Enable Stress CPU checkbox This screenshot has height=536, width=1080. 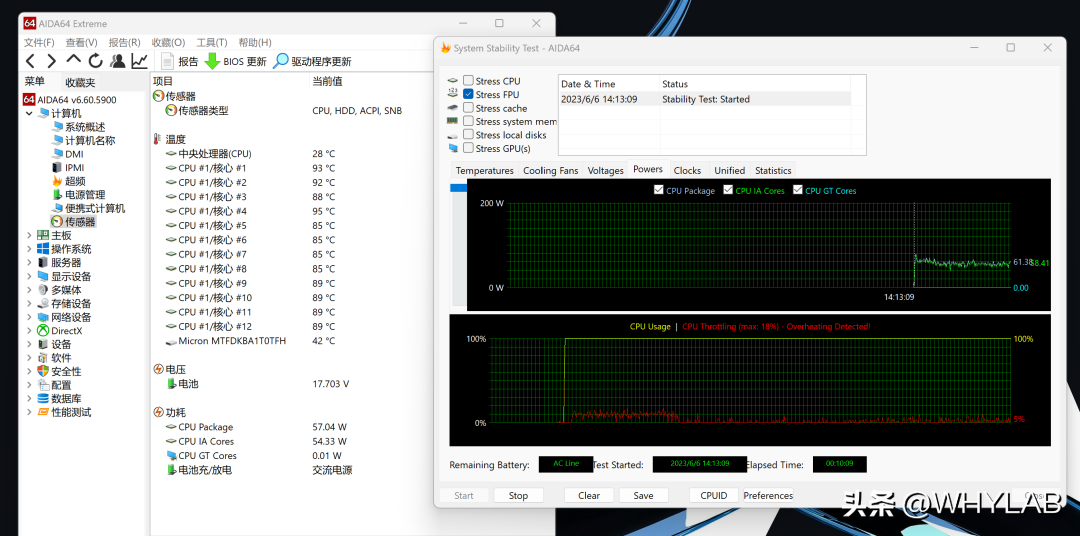click(x=468, y=81)
